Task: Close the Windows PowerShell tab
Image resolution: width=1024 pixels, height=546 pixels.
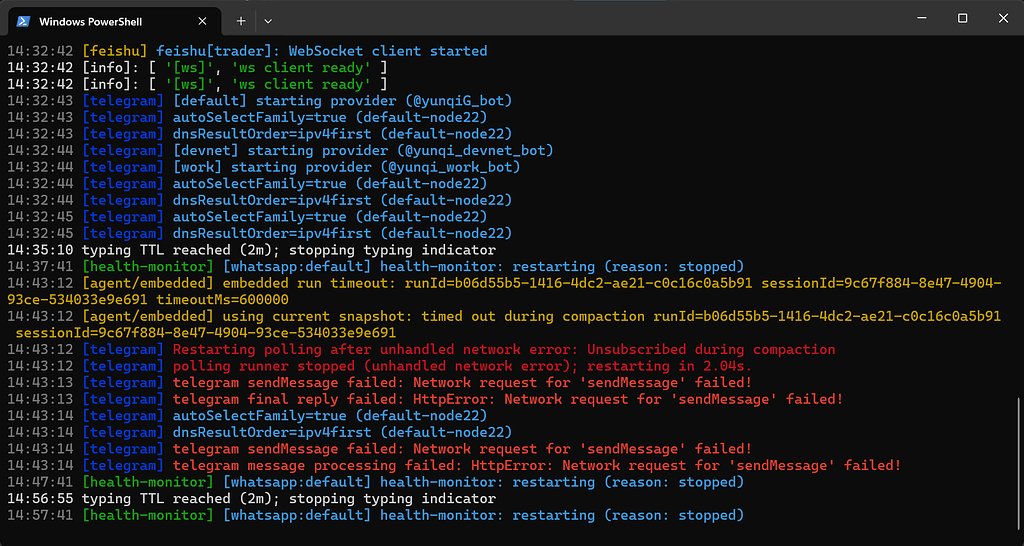Action: 202,21
